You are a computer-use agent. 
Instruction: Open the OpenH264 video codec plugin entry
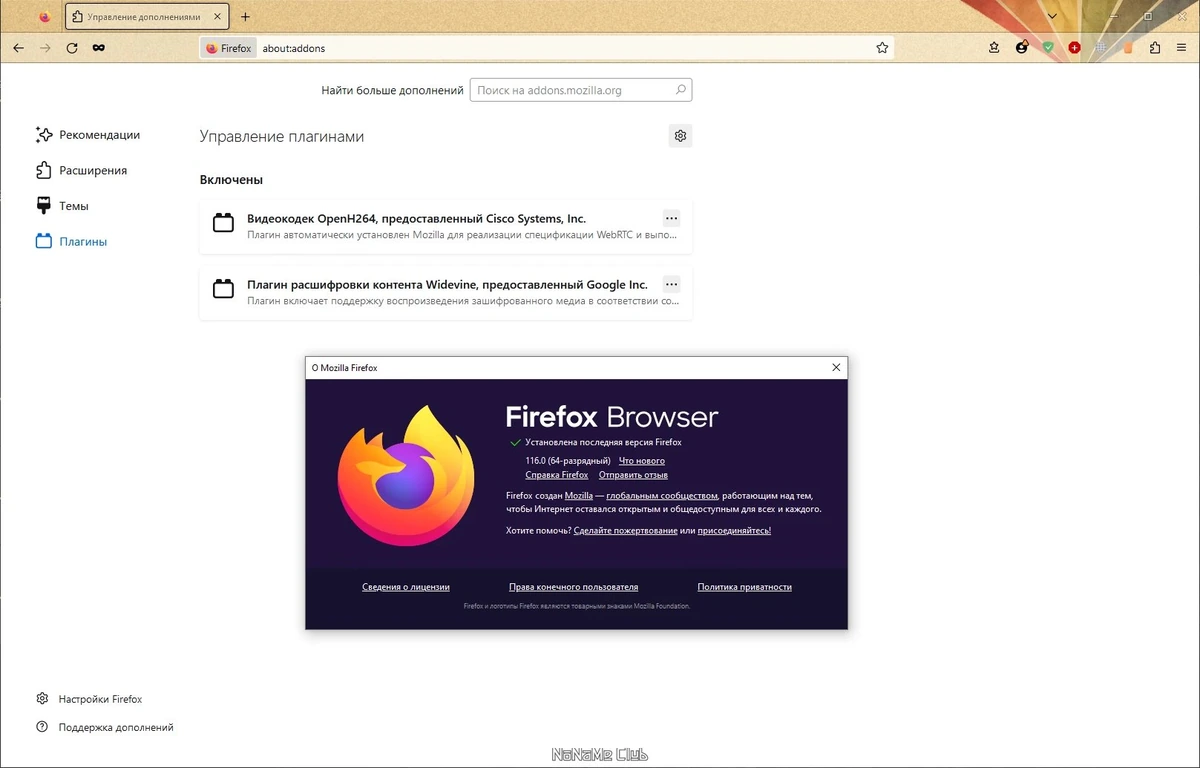446,226
